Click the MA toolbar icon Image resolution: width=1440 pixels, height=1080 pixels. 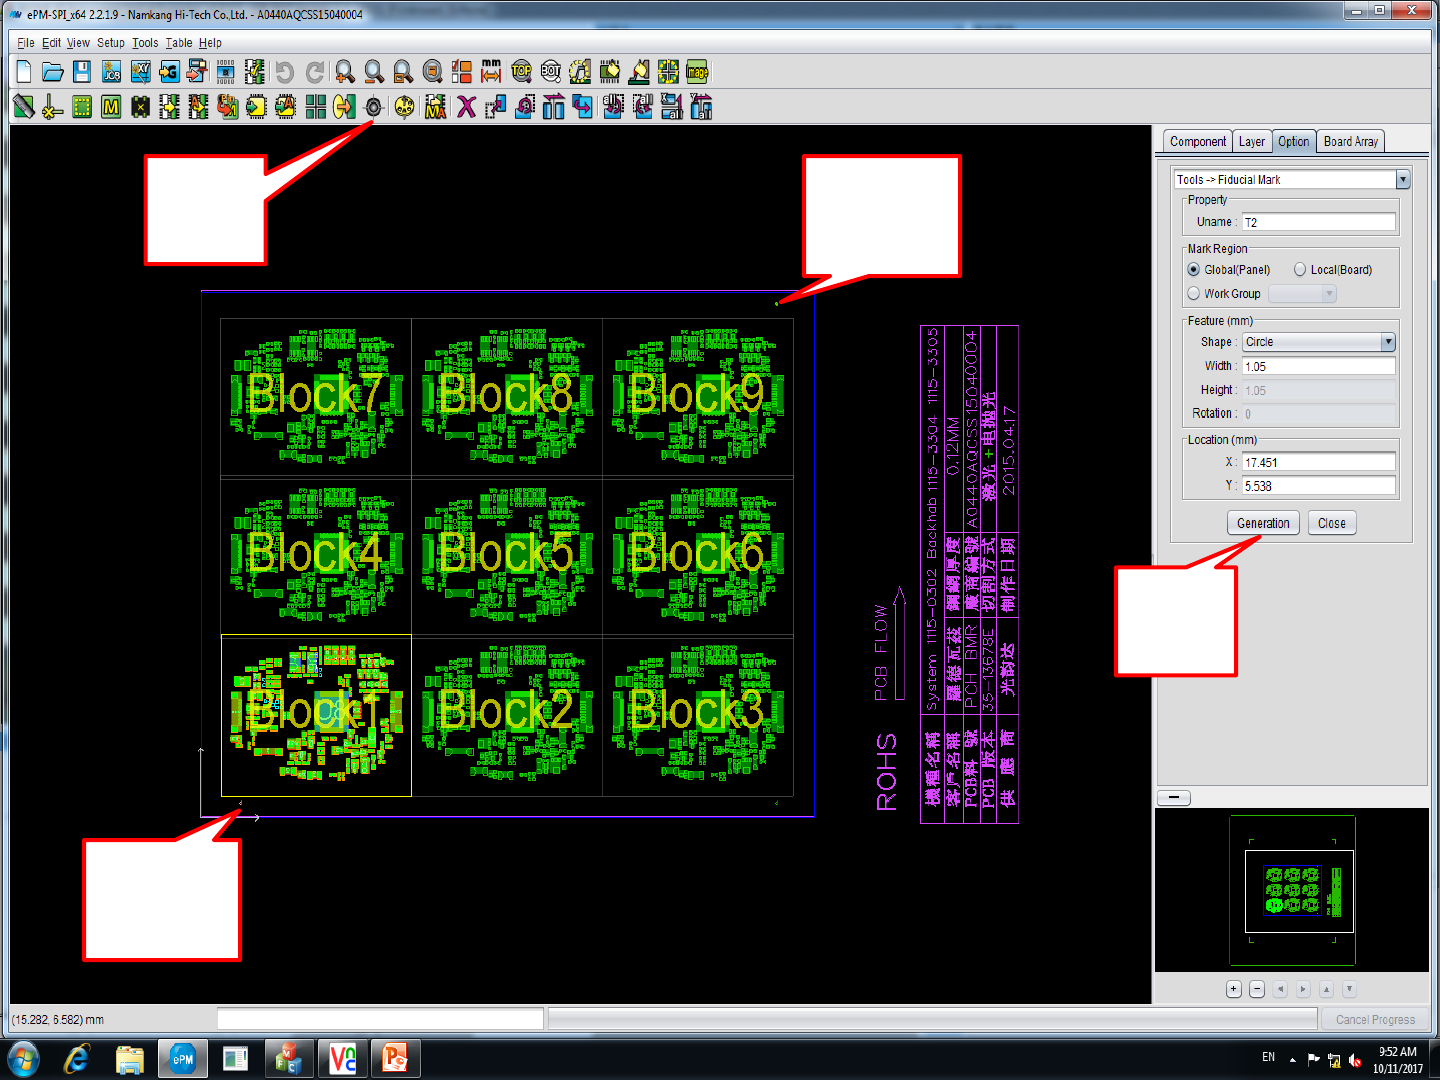(x=435, y=106)
